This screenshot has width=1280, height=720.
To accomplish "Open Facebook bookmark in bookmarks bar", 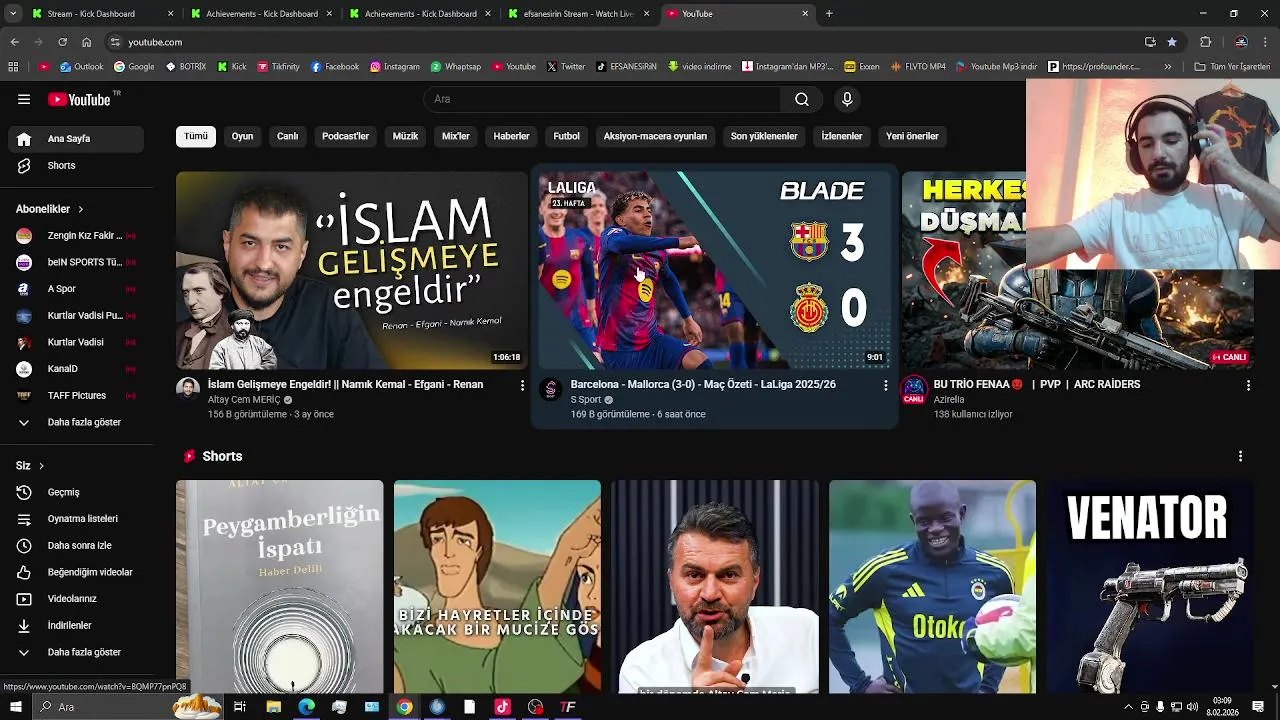I will [335, 67].
